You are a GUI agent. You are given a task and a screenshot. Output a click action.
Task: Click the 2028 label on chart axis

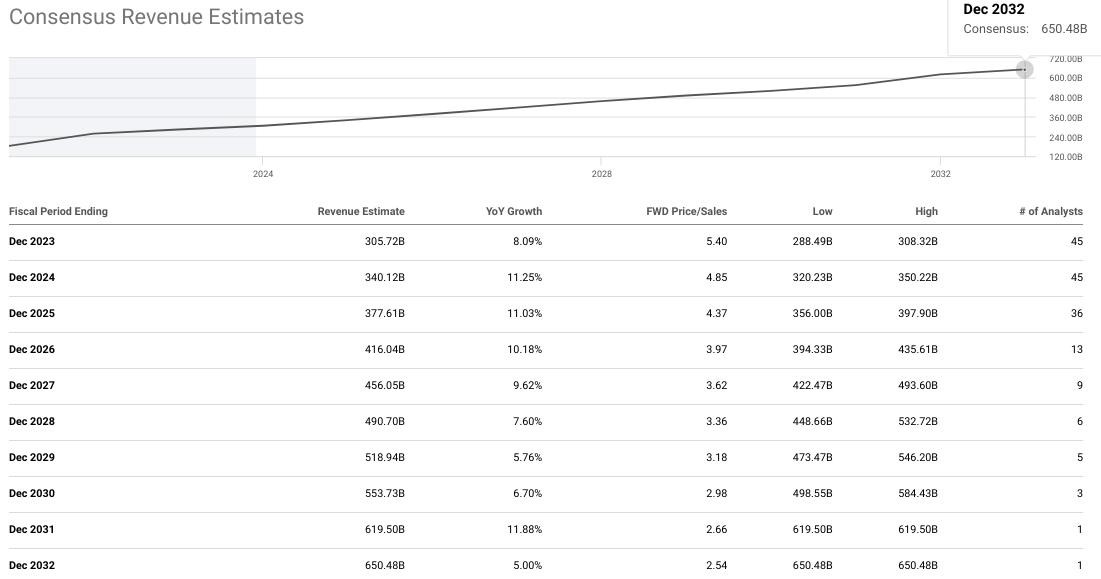tap(601, 174)
